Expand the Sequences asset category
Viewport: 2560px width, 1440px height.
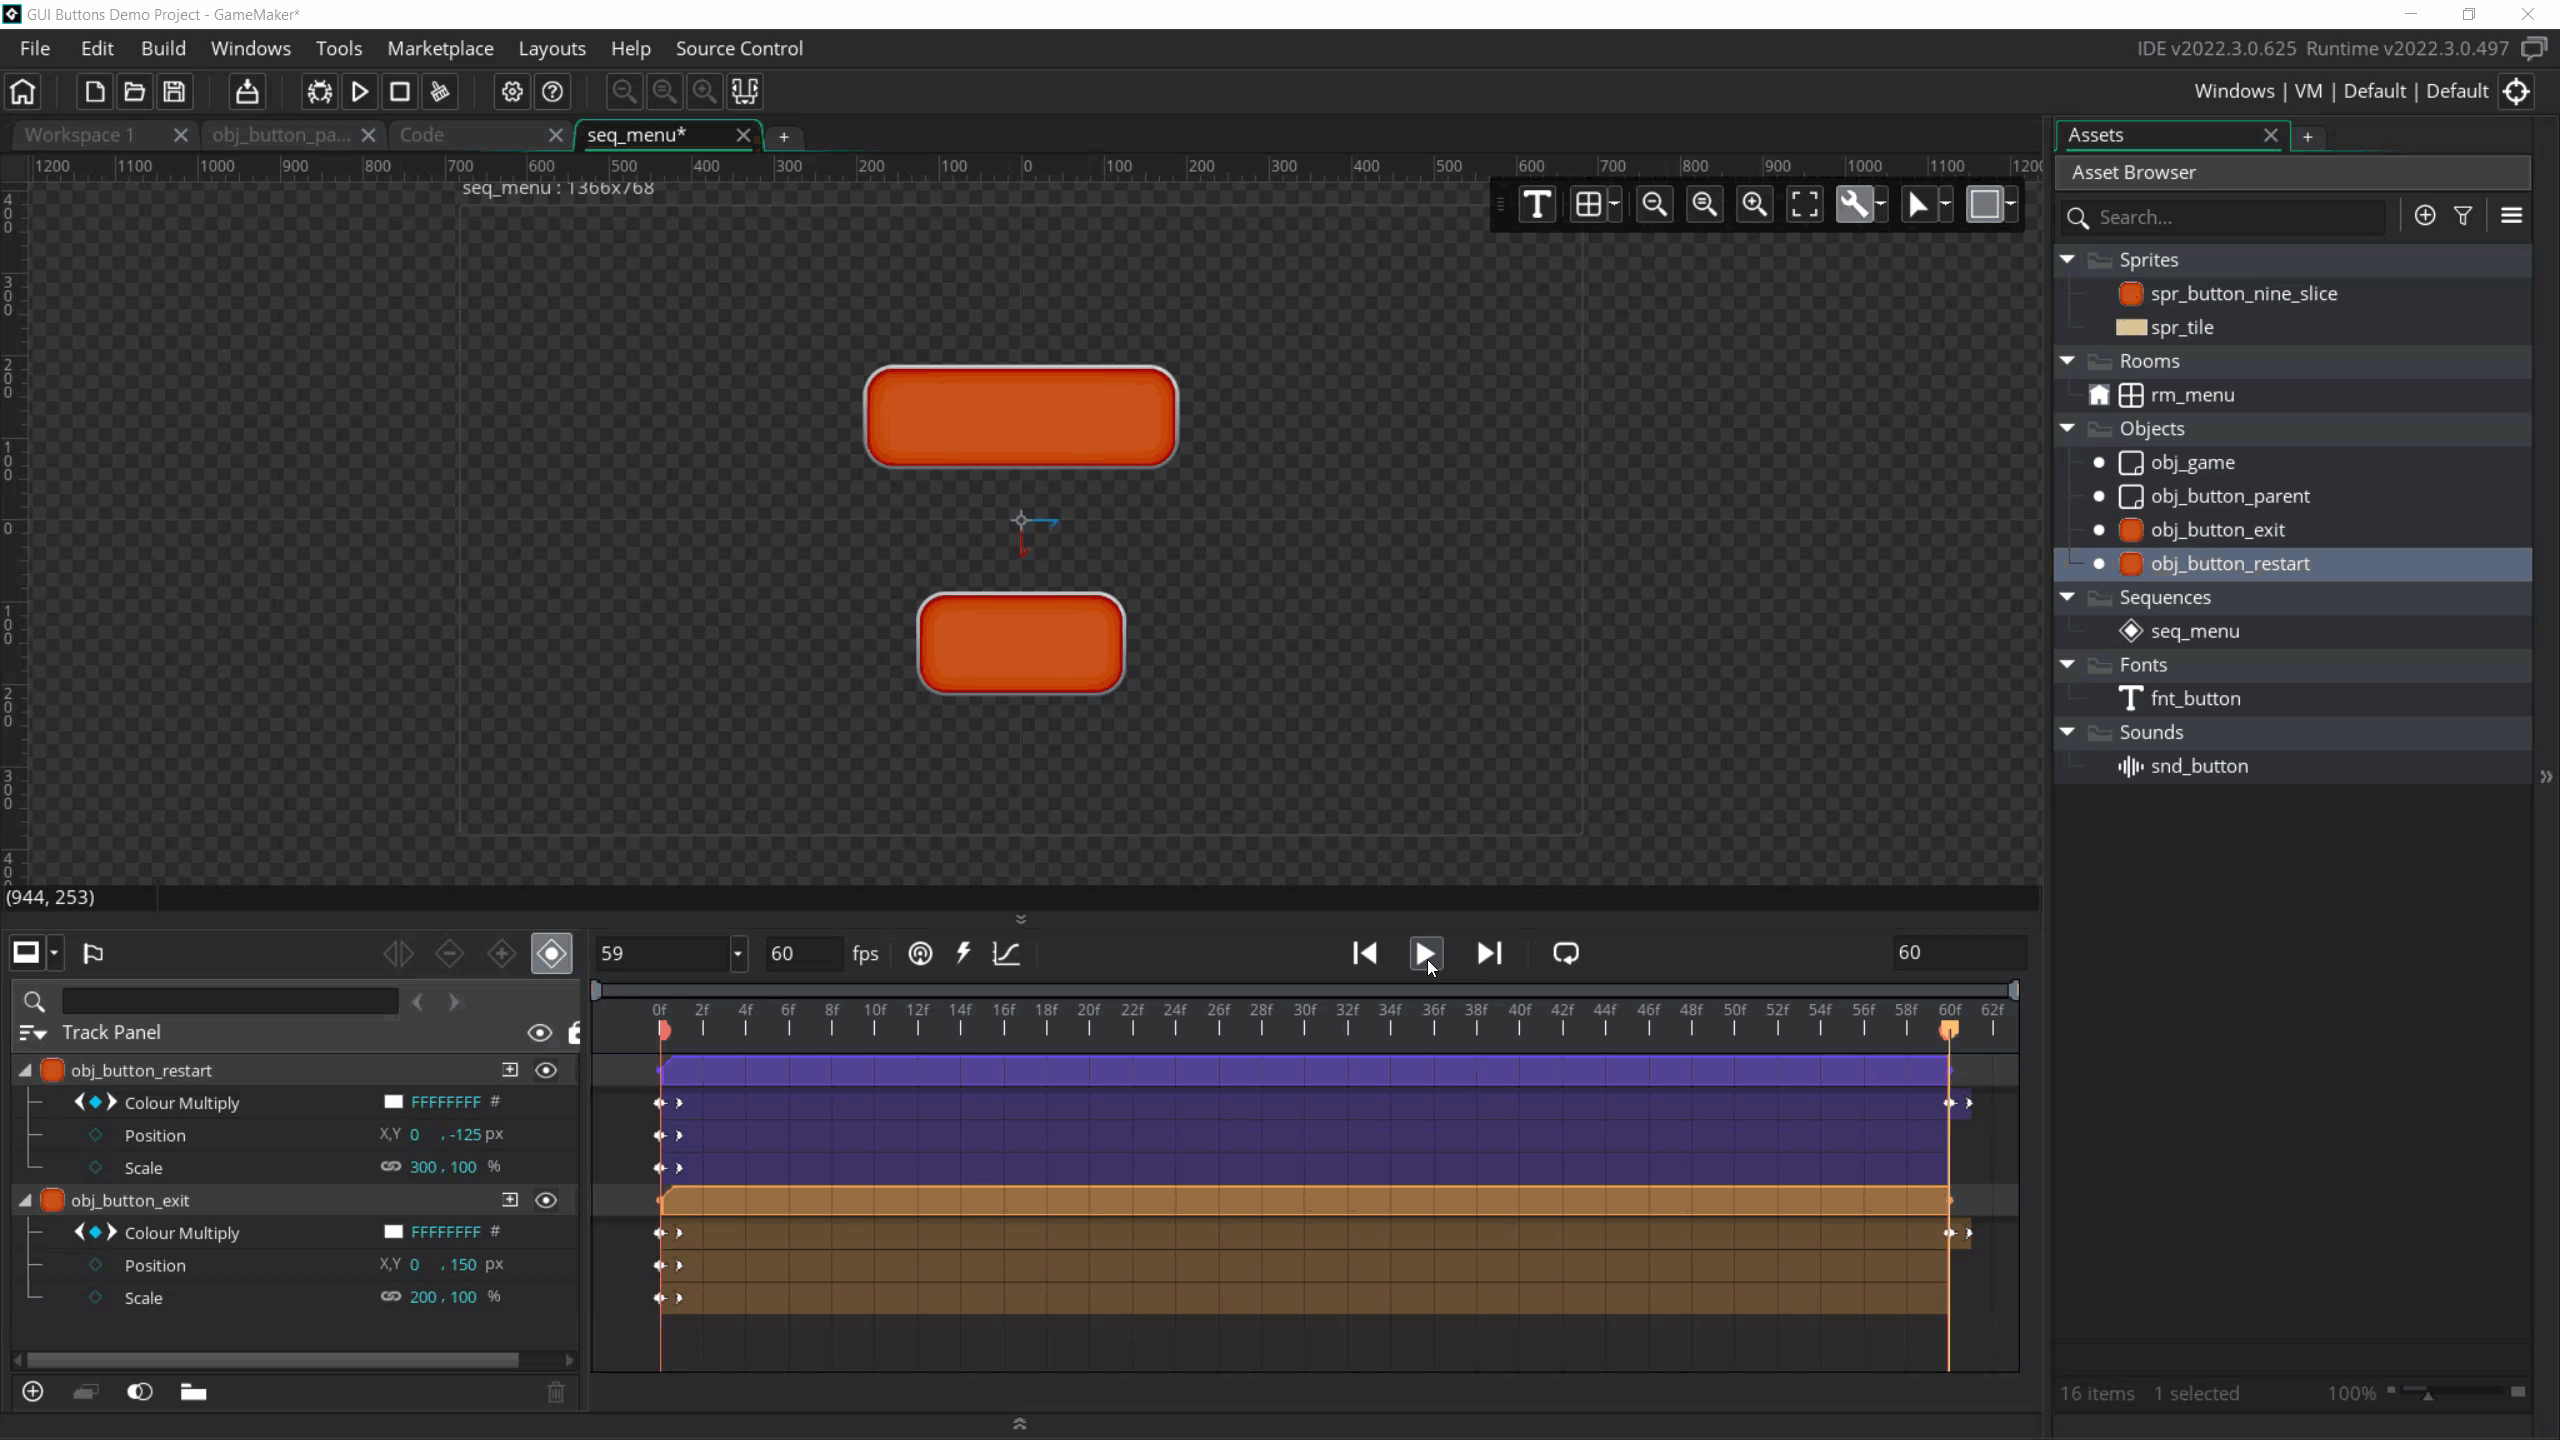(x=2069, y=596)
